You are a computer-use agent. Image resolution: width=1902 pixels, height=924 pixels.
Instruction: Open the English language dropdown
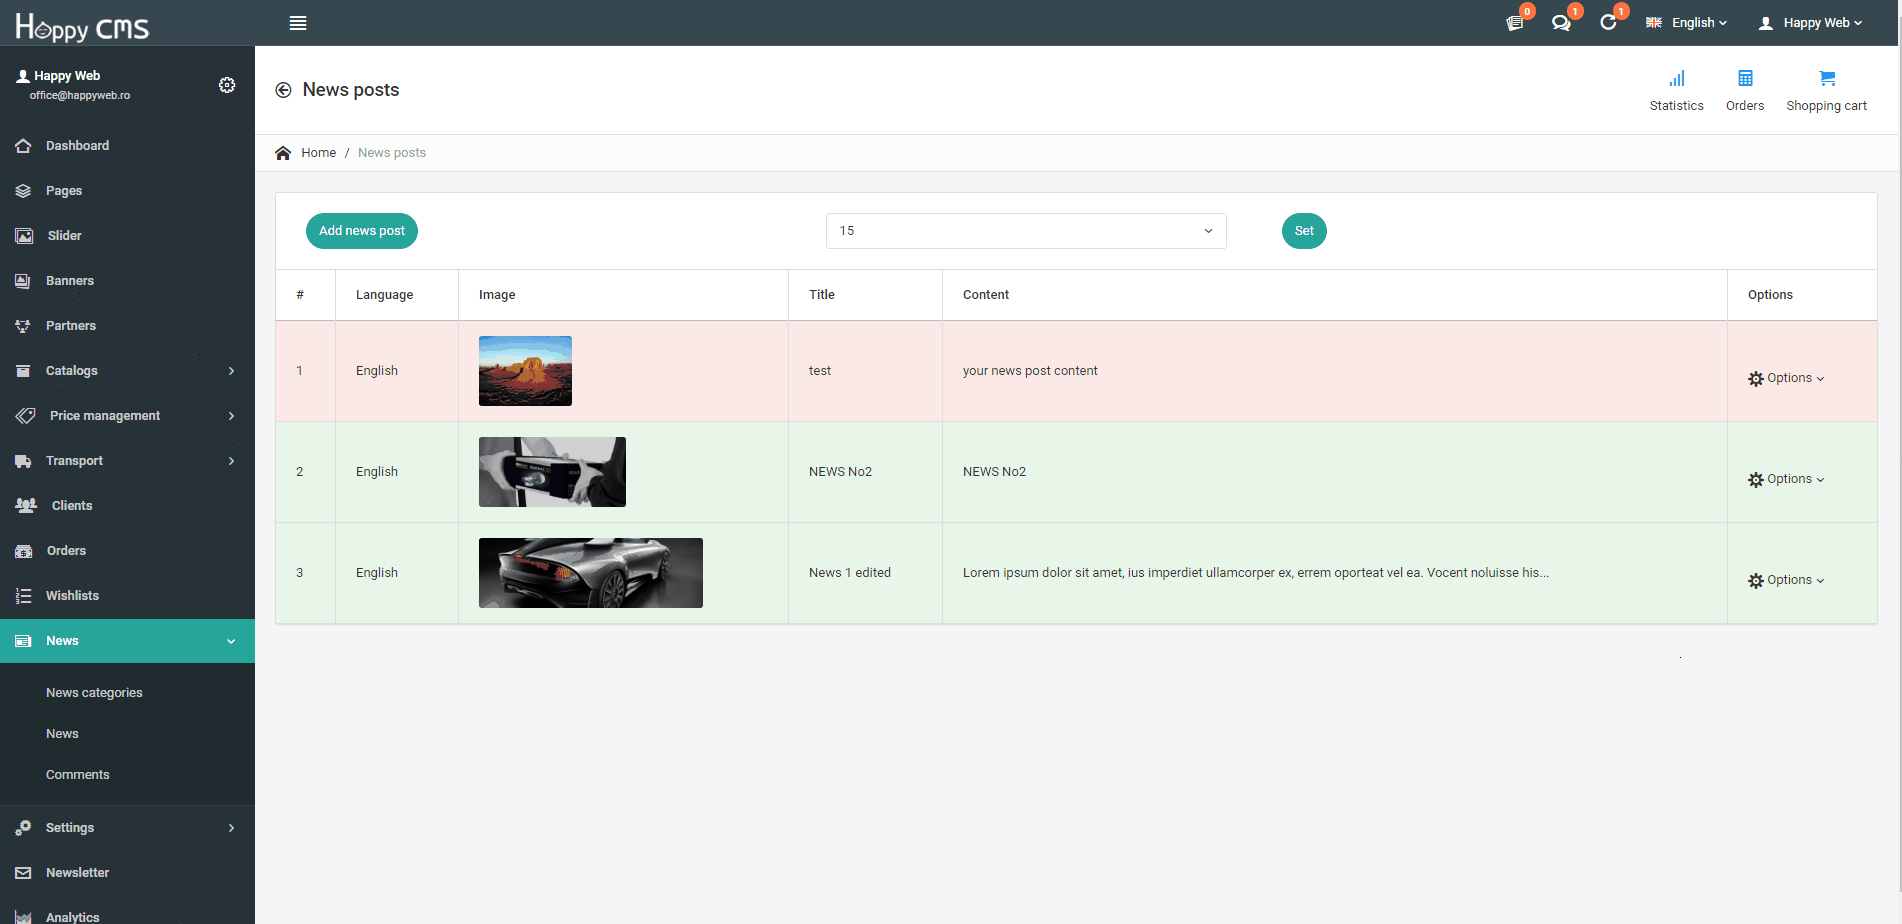coord(1687,23)
